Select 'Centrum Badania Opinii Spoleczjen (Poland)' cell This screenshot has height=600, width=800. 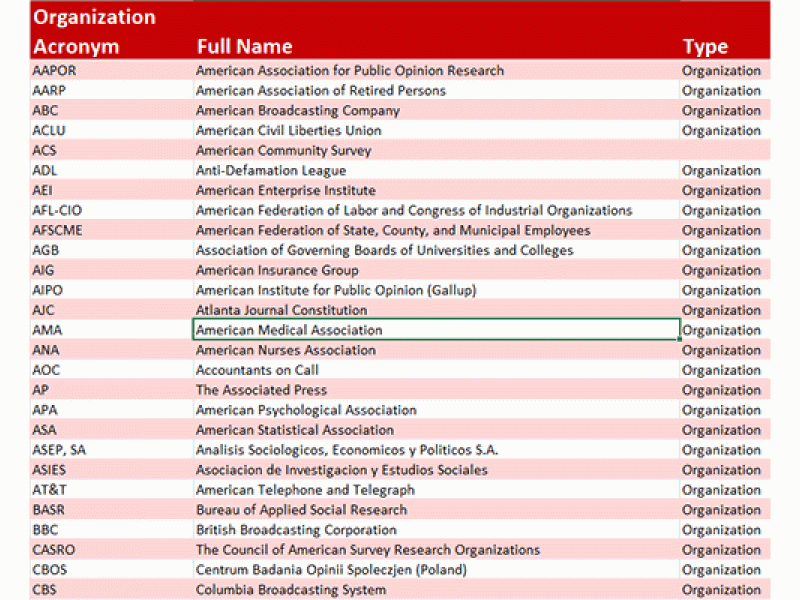436,569
